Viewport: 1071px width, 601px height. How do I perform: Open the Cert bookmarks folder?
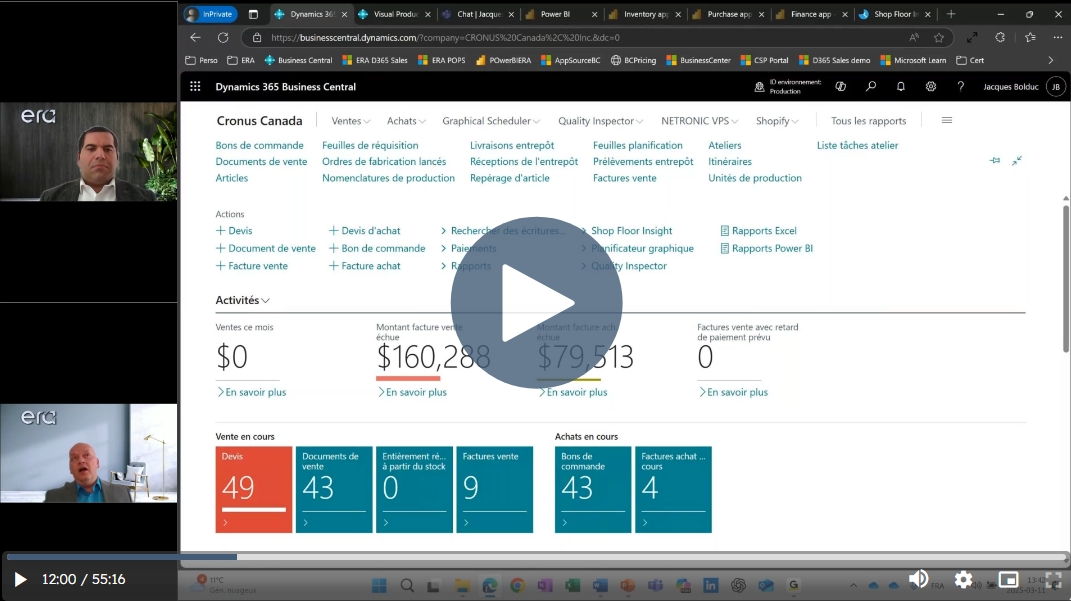pos(970,60)
